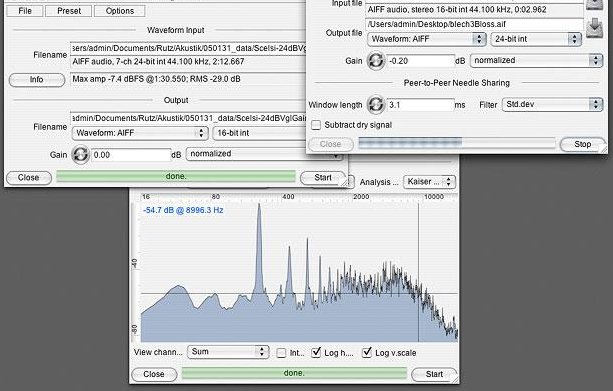The height and width of the screenshot is (391, 613).
Task: Click the Waveform Input filename path field
Action: 188,48
